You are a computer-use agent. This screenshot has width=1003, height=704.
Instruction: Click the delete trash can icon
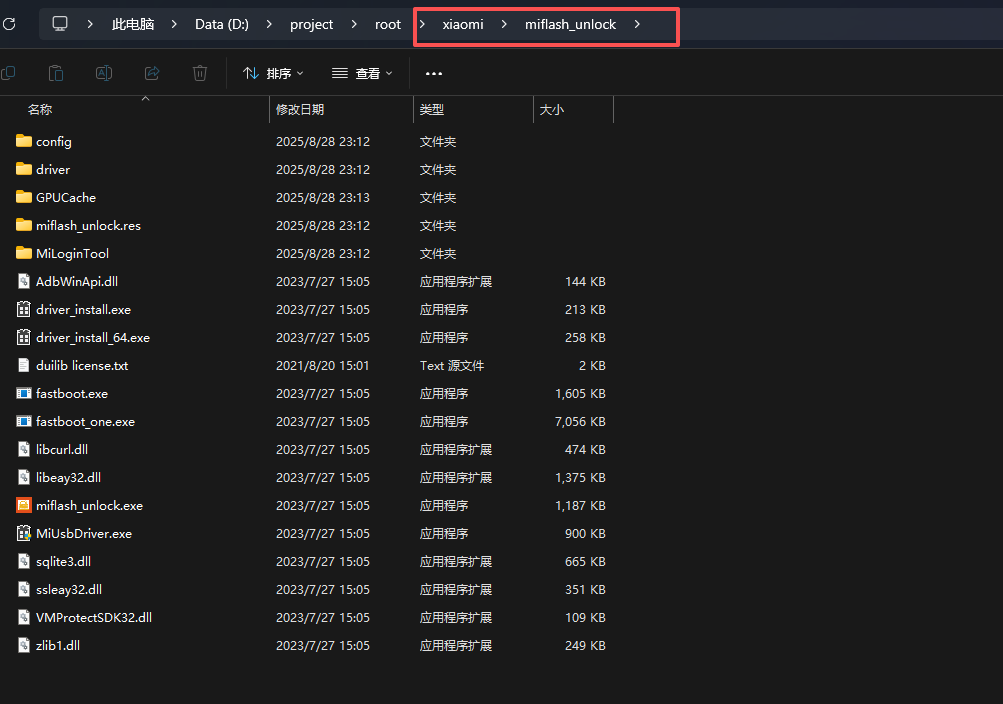200,74
